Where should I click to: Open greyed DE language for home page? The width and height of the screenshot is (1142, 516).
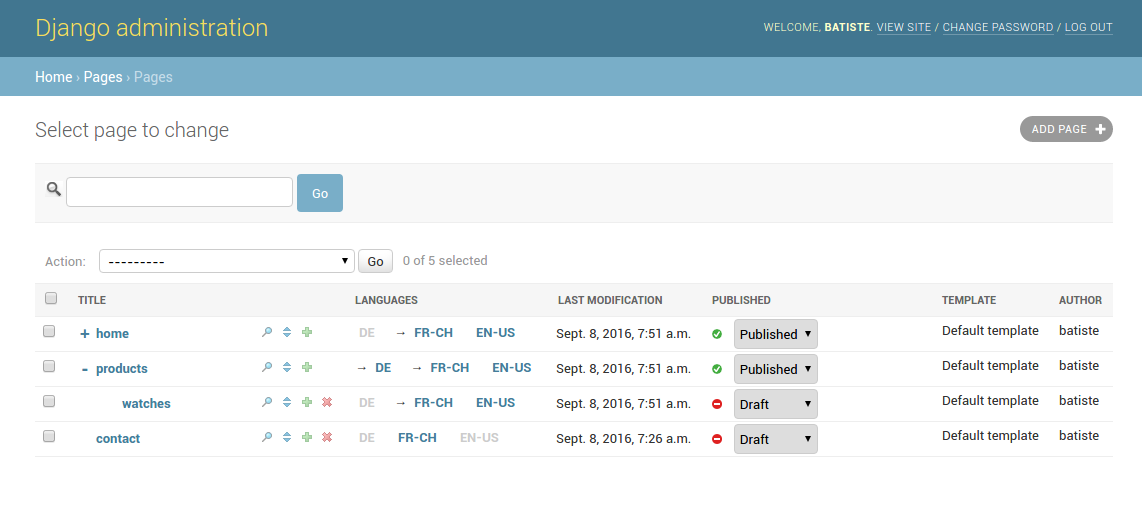point(367,333)
